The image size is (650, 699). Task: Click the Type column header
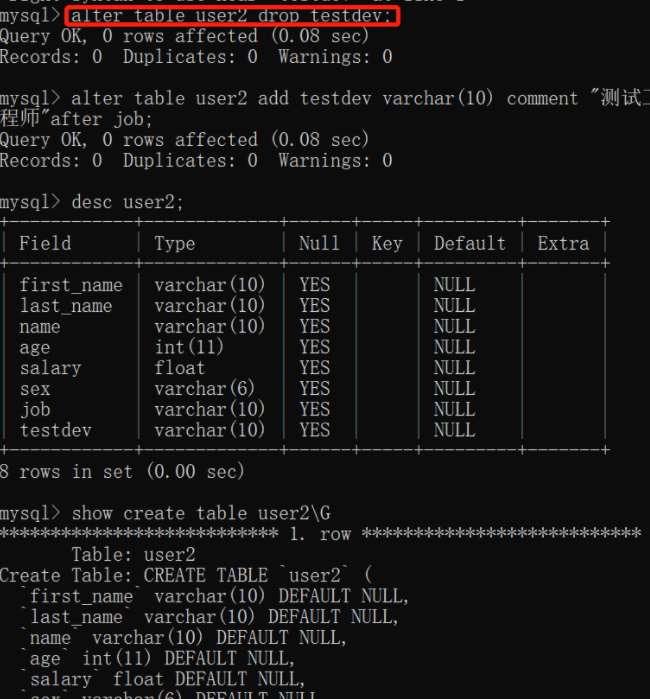[177, 243]
